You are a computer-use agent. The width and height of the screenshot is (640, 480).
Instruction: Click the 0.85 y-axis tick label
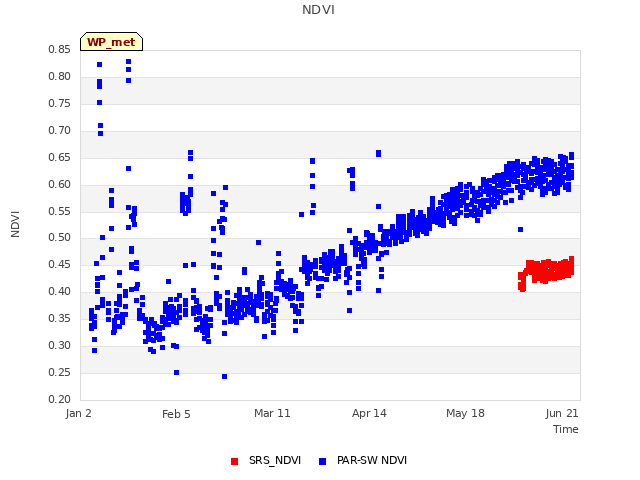click(59, 49)
